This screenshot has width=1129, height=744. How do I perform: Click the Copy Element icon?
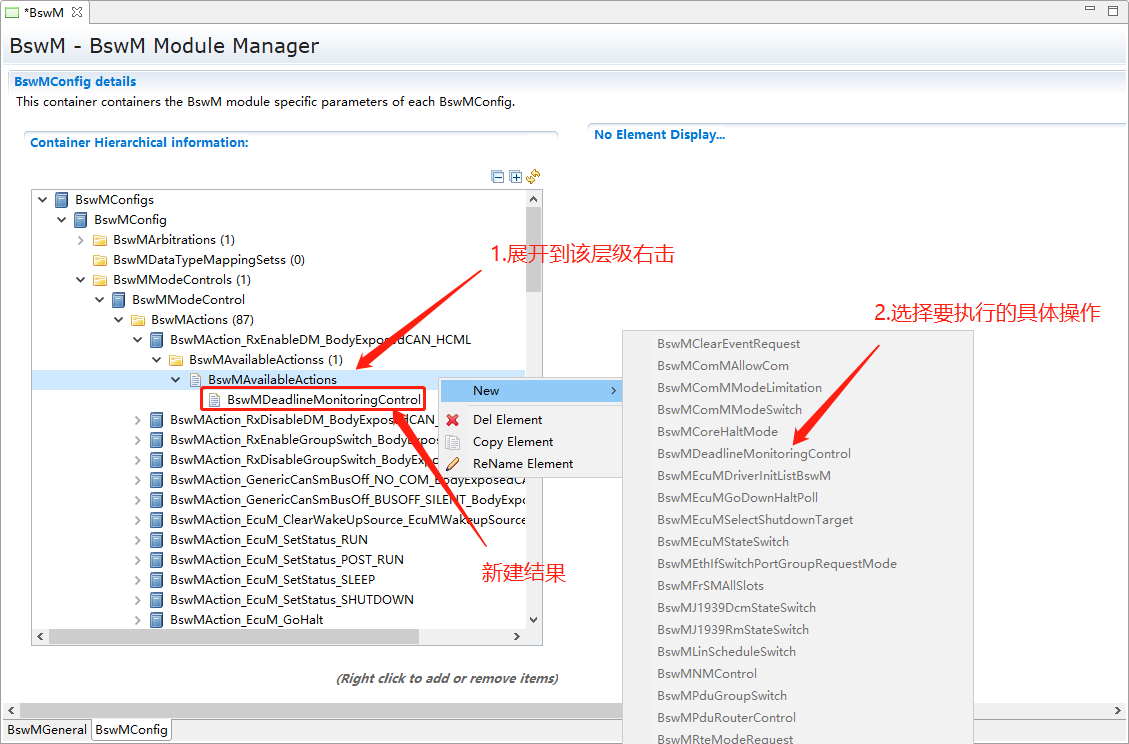(453, 442)
